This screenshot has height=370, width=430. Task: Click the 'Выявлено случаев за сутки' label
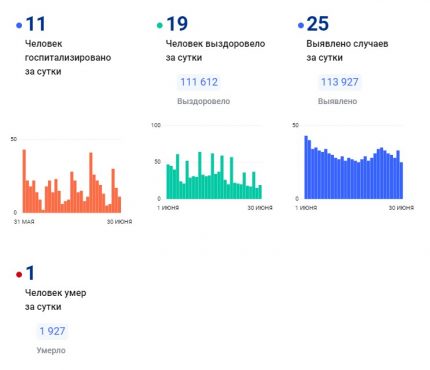pos(347,51)
